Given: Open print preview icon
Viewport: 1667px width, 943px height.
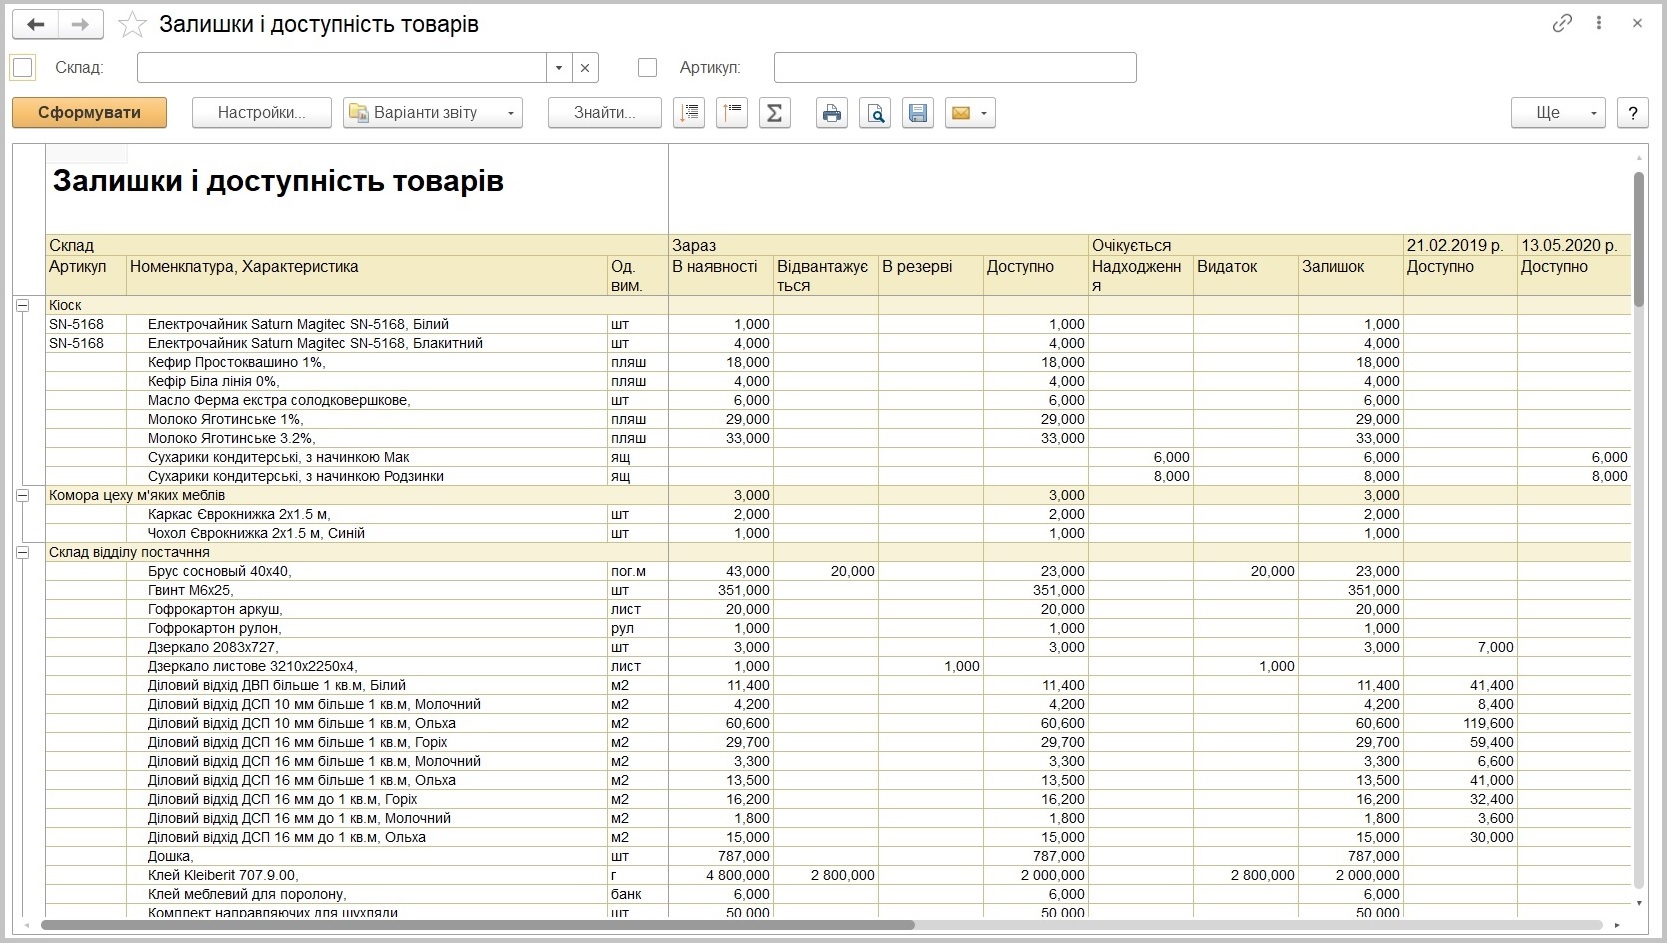Looking at the screenshot, I should pos(875,113).
